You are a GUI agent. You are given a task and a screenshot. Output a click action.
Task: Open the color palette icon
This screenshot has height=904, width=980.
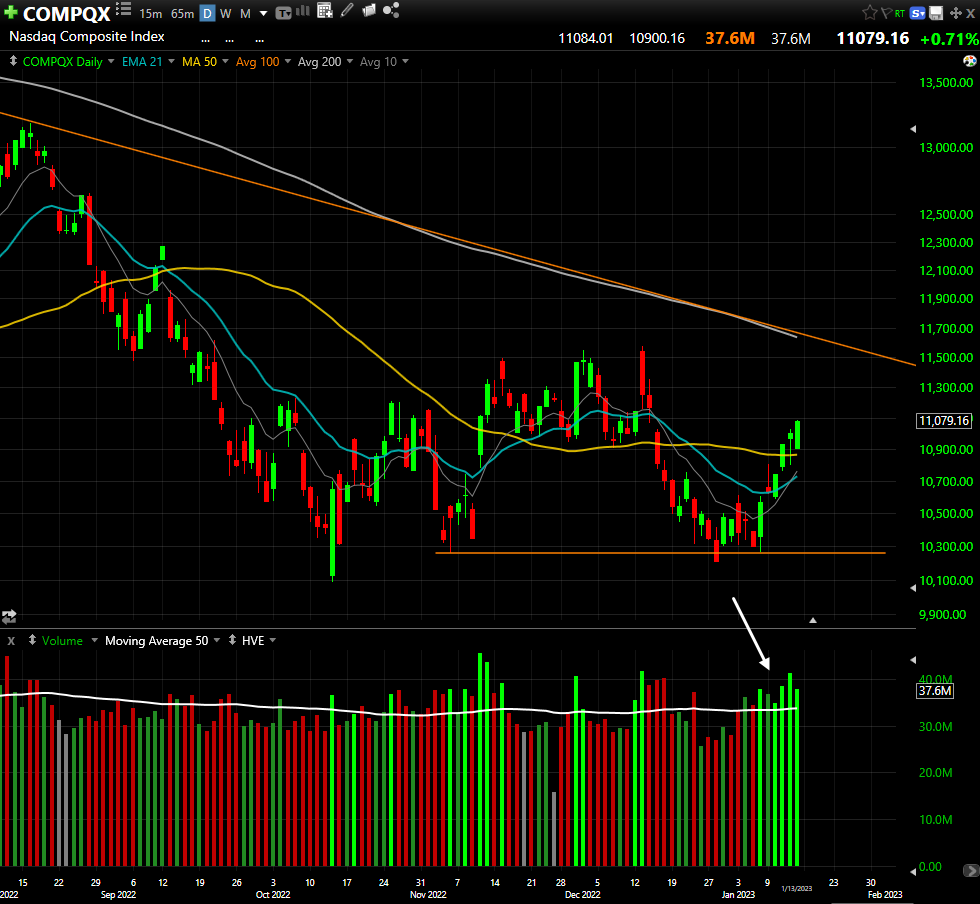(x=969, y=61)
